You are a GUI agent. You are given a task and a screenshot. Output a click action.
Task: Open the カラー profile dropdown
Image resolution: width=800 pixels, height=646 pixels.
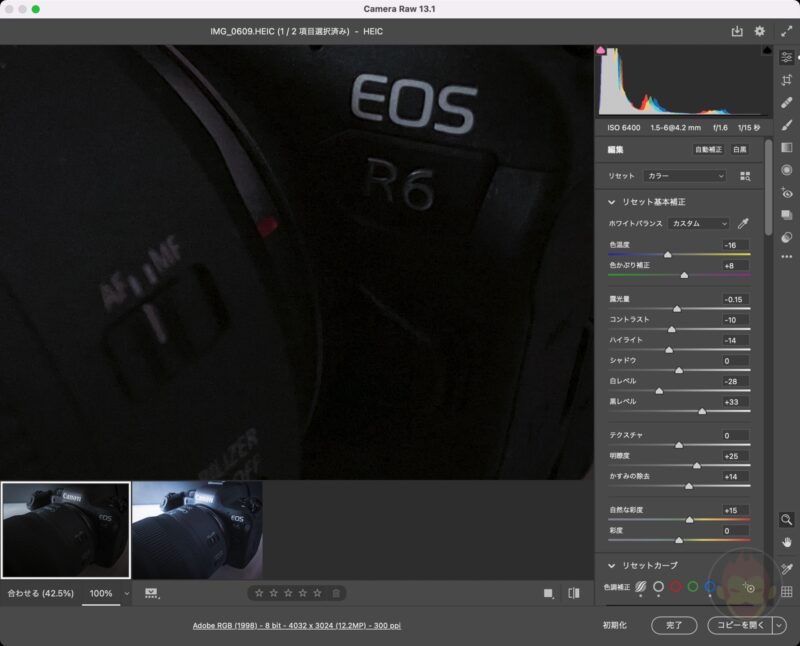(x=685, y=176)
